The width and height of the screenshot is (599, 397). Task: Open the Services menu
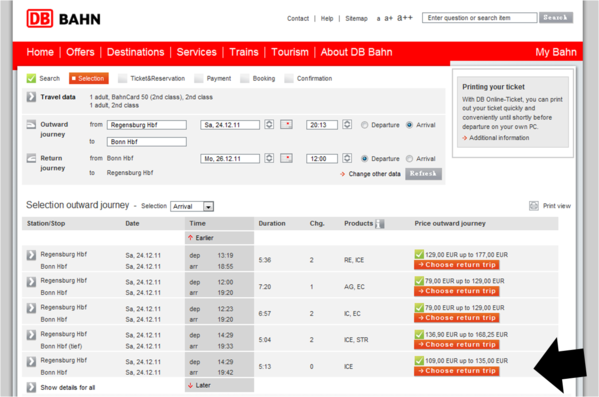196,52
